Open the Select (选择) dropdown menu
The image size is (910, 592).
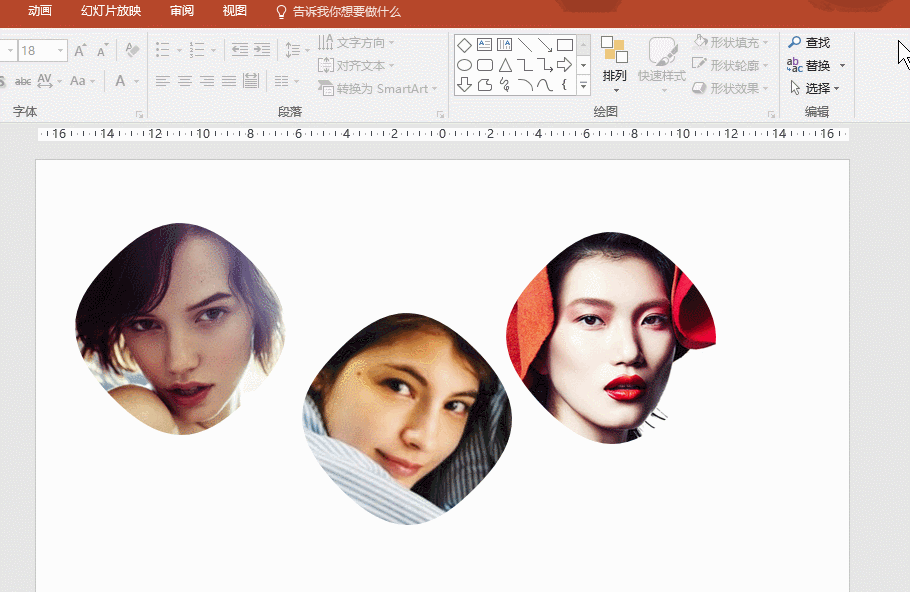pyautogui.click(x=816, y=88)
